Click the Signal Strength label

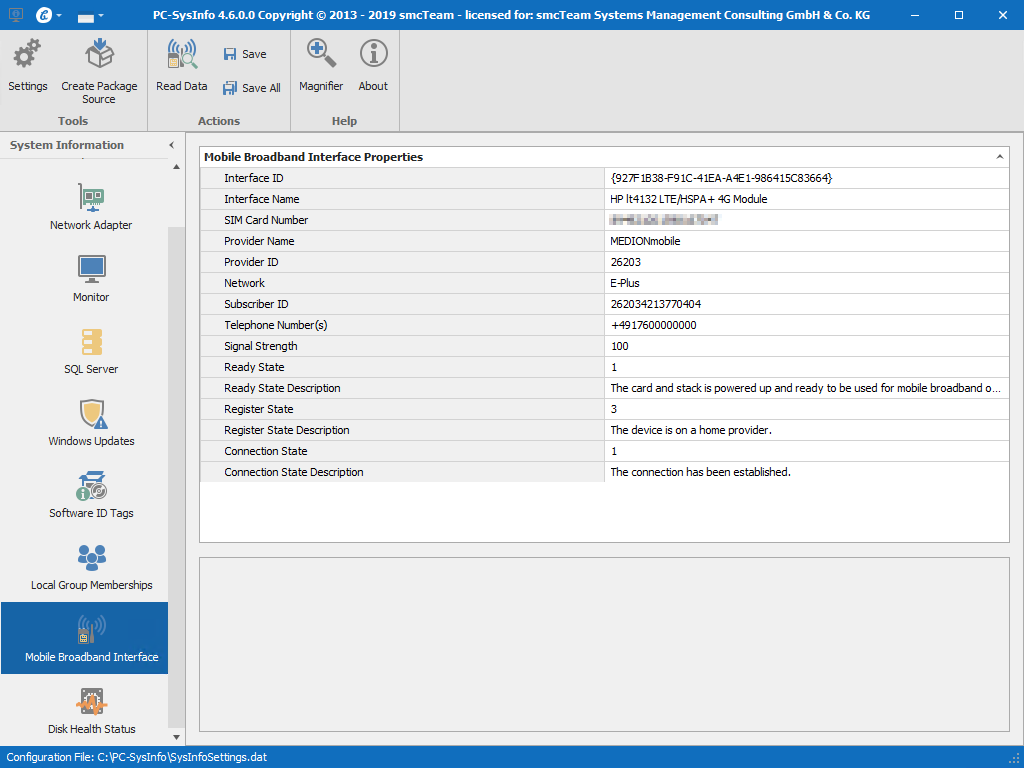[261, 346]
